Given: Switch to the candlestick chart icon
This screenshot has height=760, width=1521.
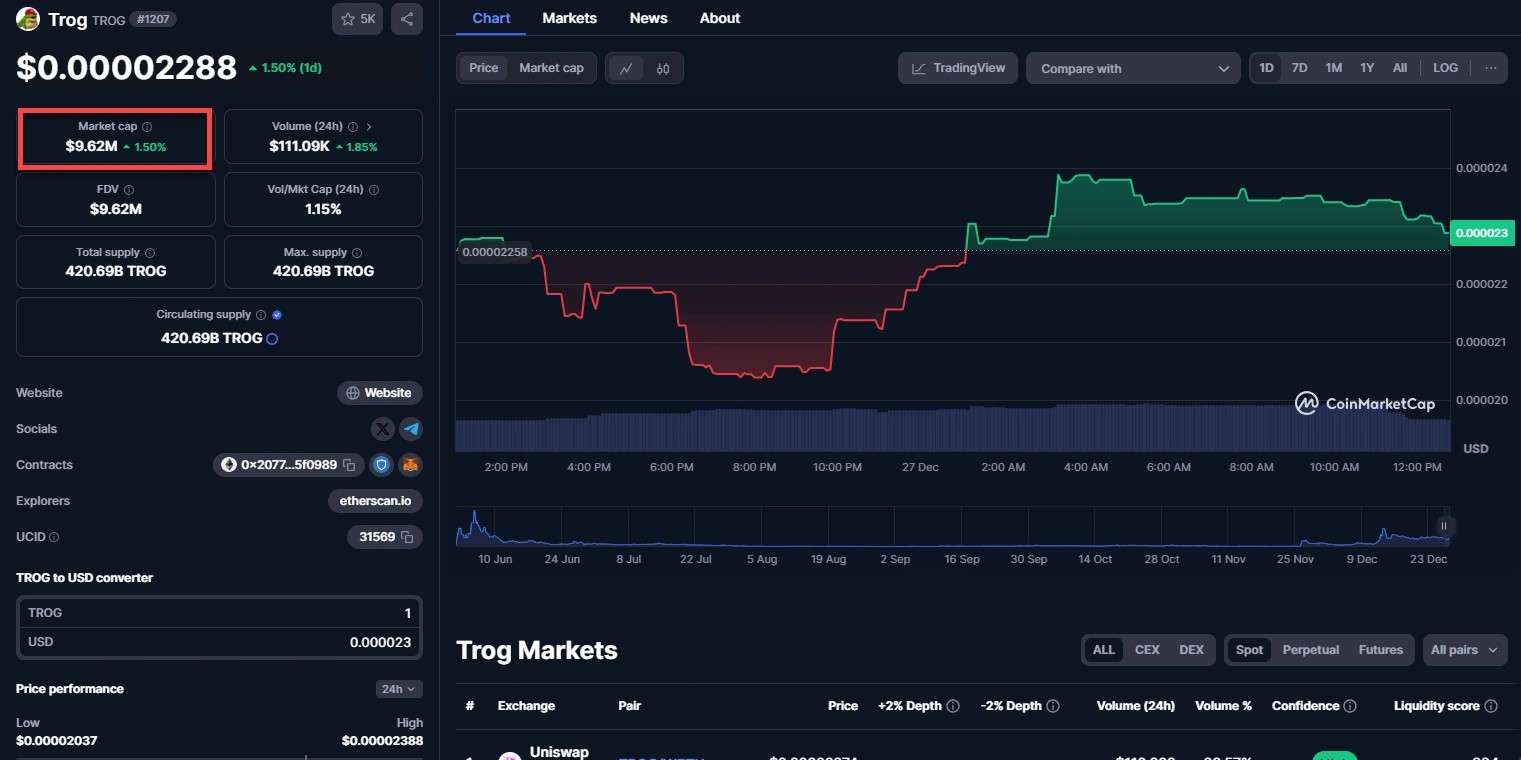Looking at the screenshot, I should pyautogui.click(x=663, y=68).
